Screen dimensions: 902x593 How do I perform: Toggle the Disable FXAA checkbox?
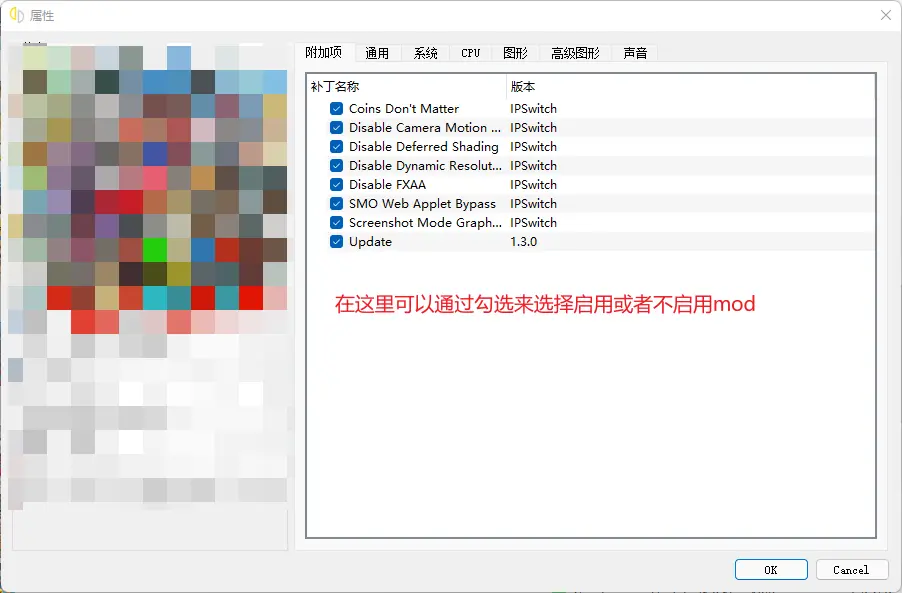pos(337,185)
